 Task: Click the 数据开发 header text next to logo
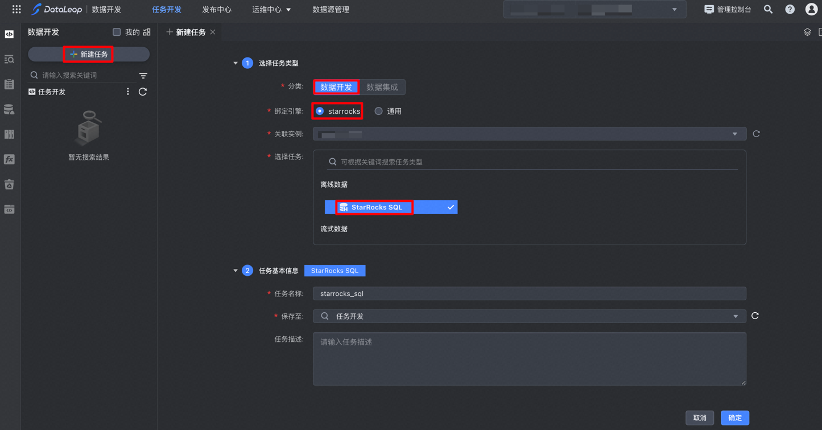106,9
